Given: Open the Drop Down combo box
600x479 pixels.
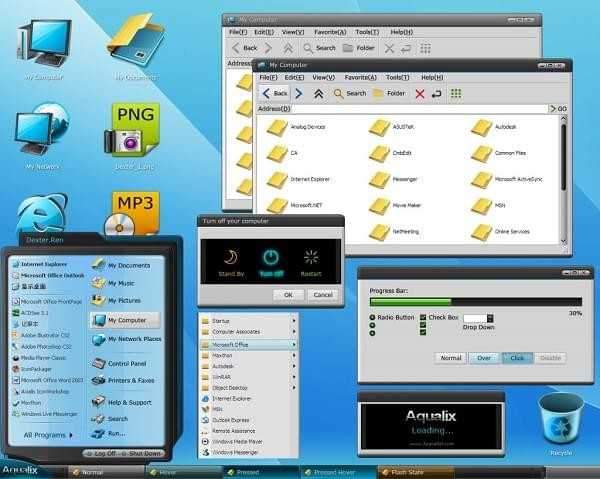Looking at the screenshot, I should tap(476, 318).
